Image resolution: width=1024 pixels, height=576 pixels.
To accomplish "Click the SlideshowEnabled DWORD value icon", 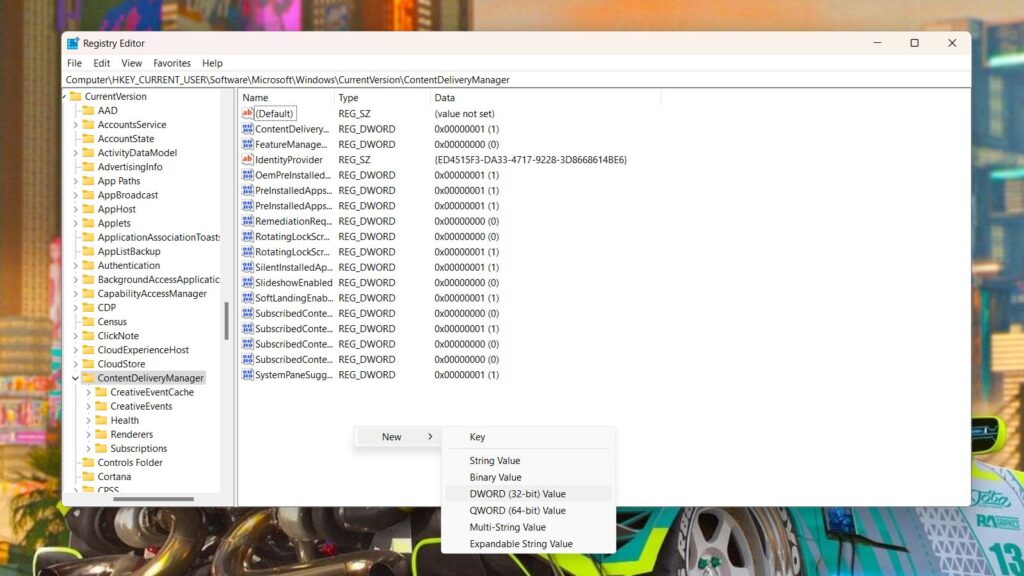I will pos(247,282).
